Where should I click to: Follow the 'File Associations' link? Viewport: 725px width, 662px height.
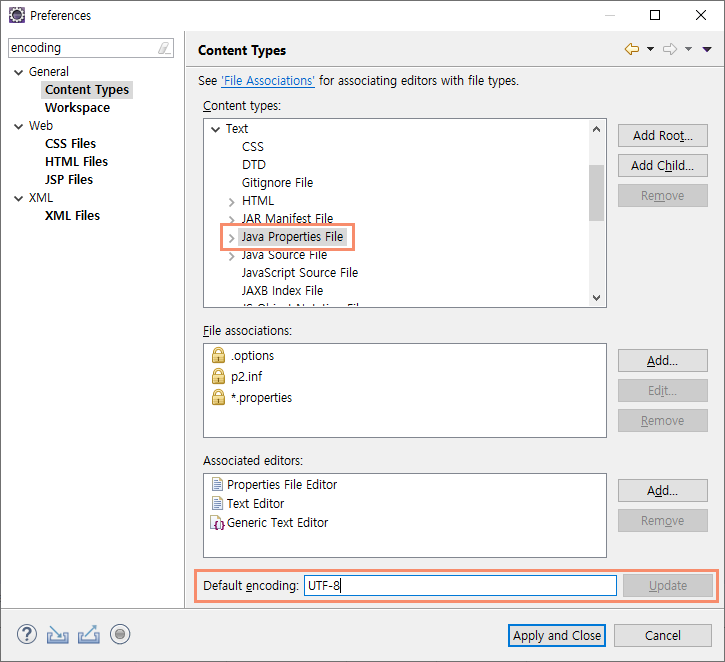click(268, 81)
